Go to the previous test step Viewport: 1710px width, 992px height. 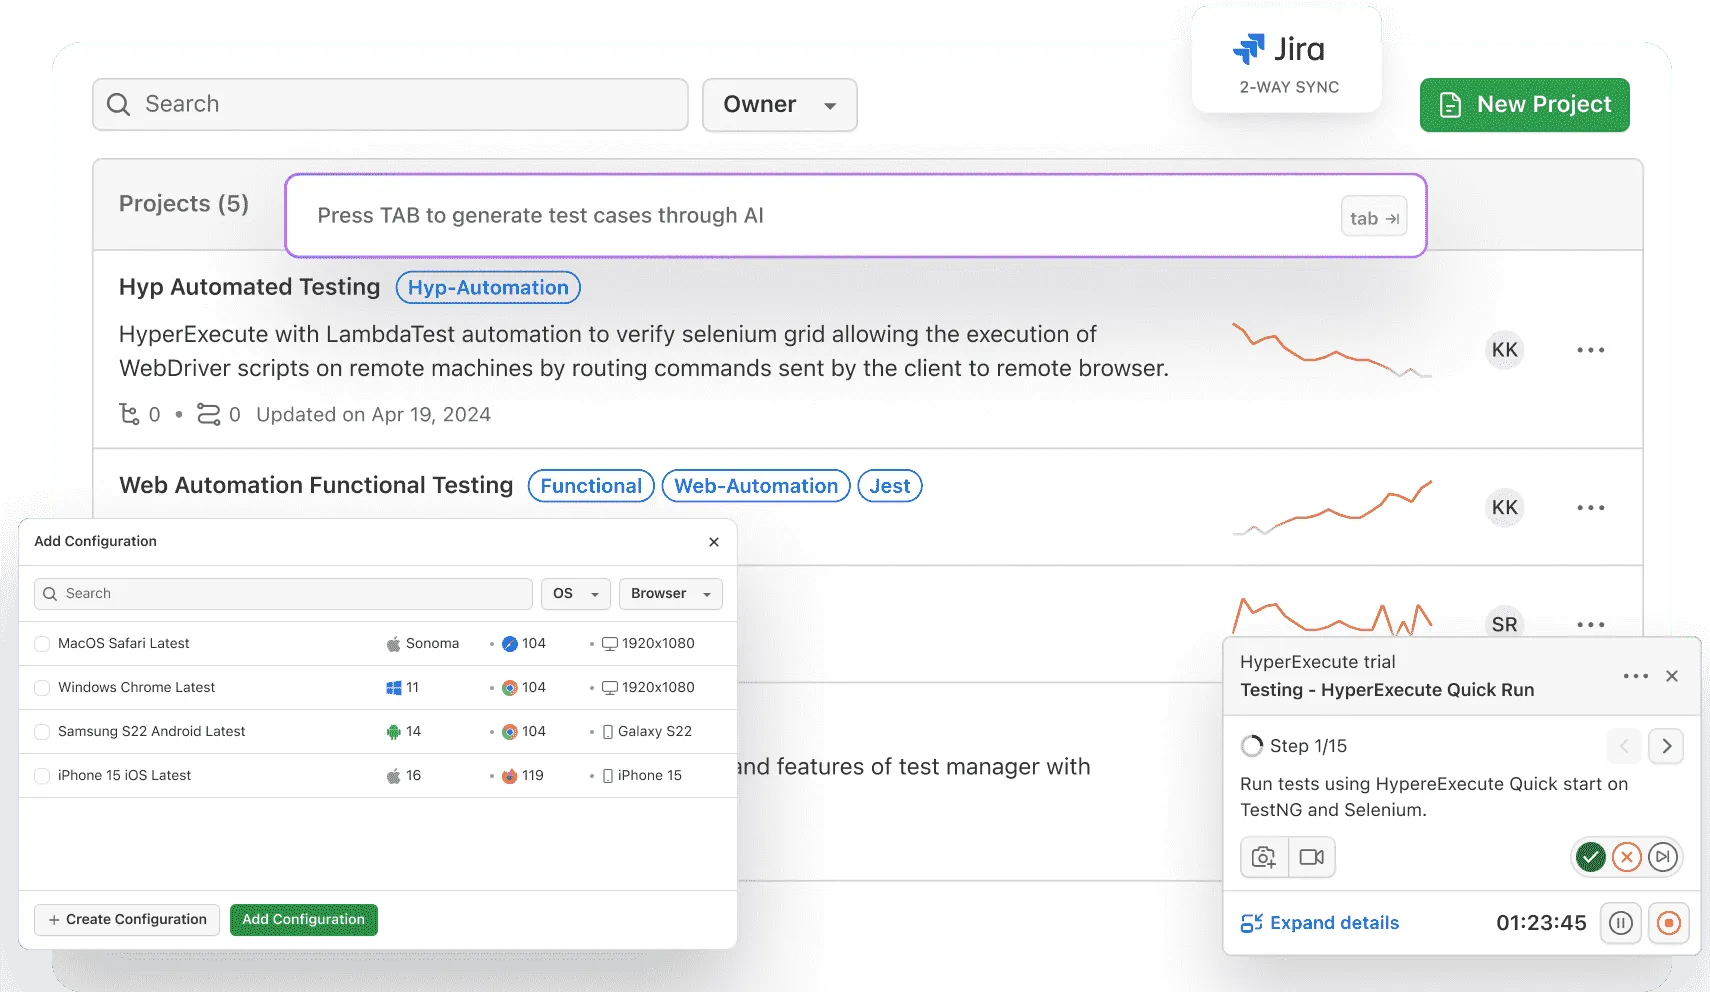[x=1624, y=746]
